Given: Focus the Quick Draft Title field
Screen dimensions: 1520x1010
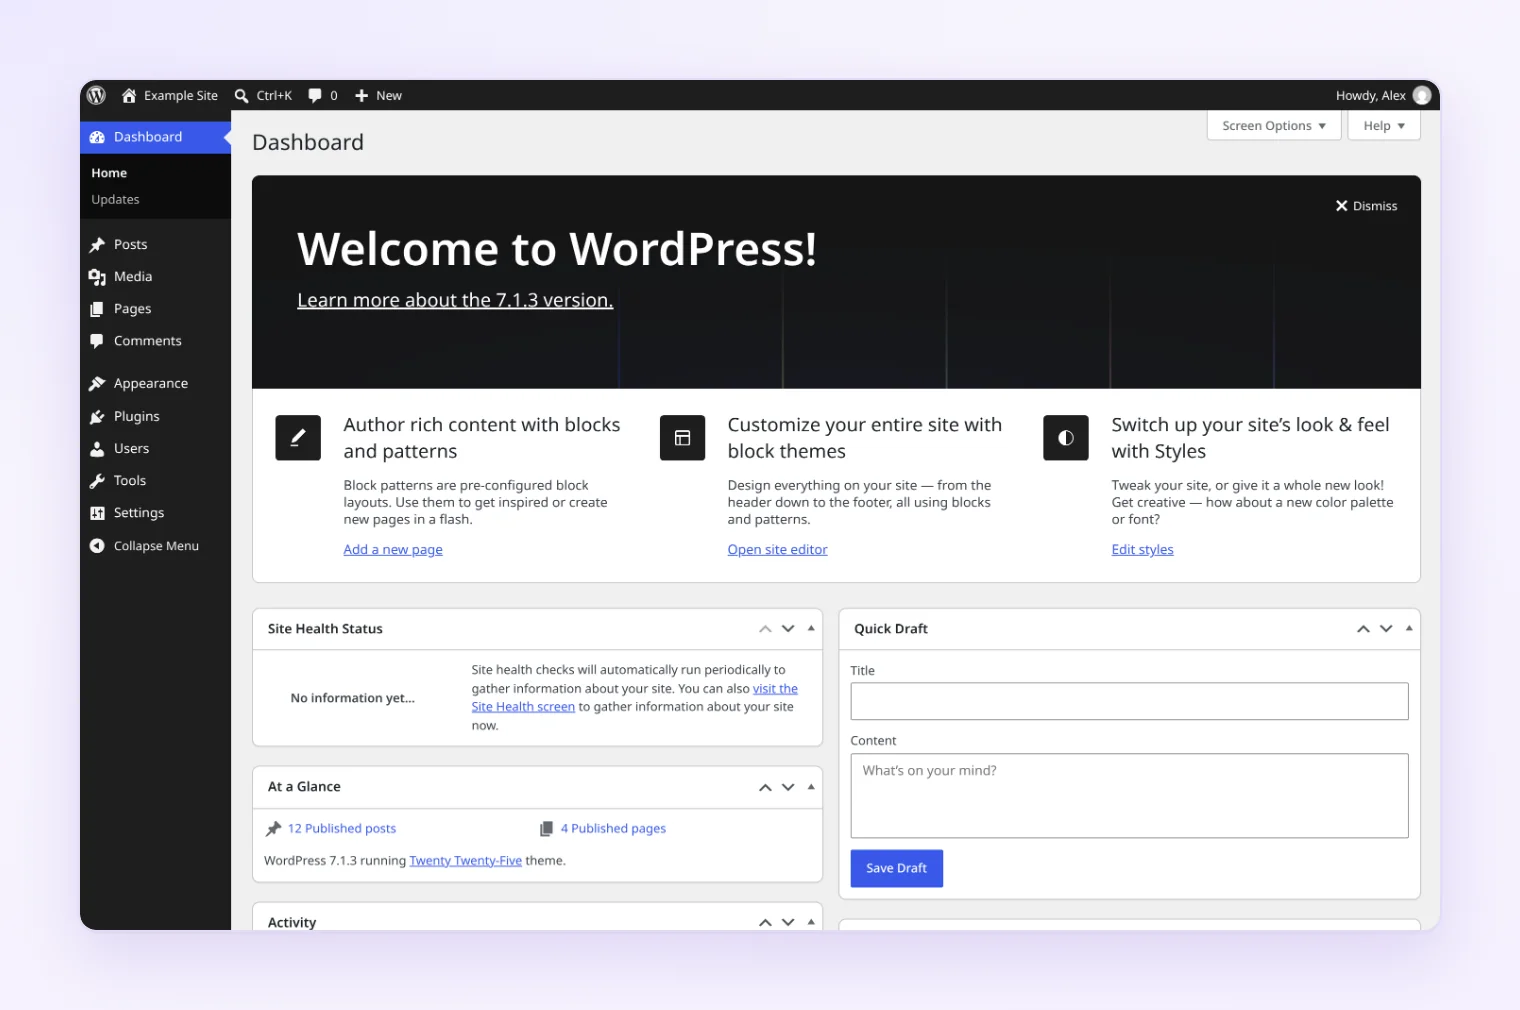Looking at the screenshot, I should click(x=1129, y=701).
